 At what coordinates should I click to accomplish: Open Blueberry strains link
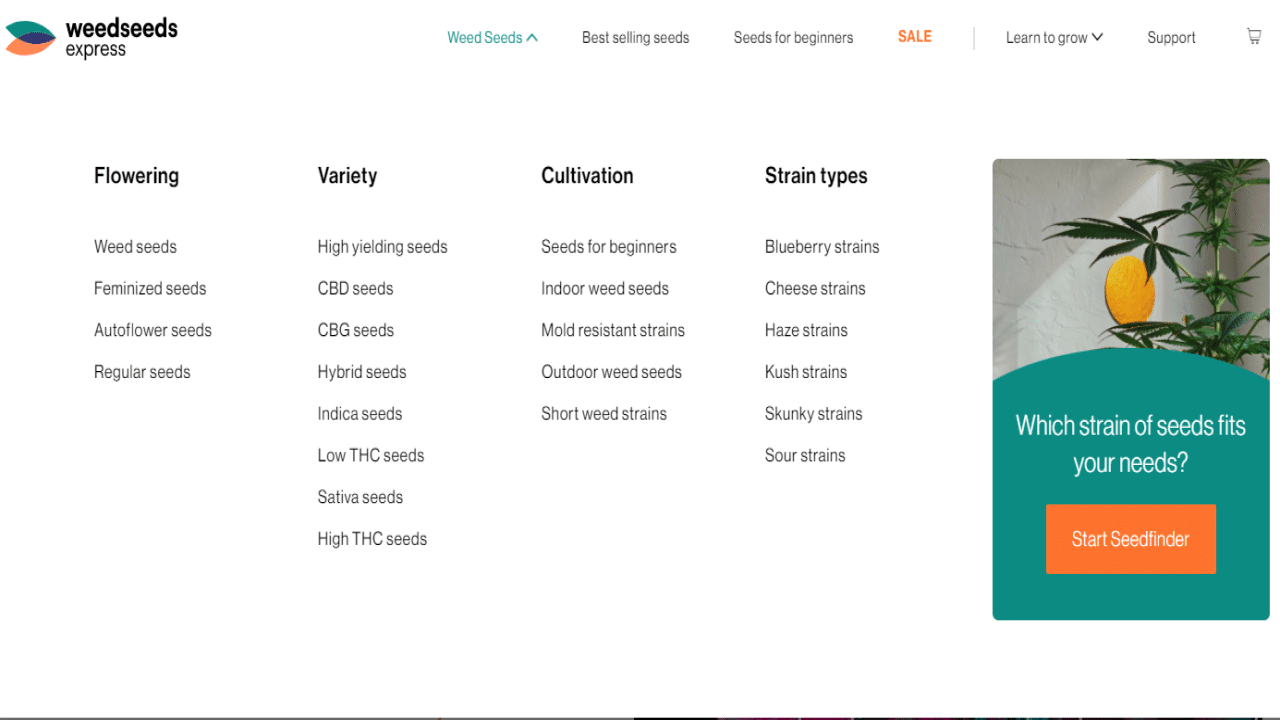pyautogui.click(x=822, y=247)
